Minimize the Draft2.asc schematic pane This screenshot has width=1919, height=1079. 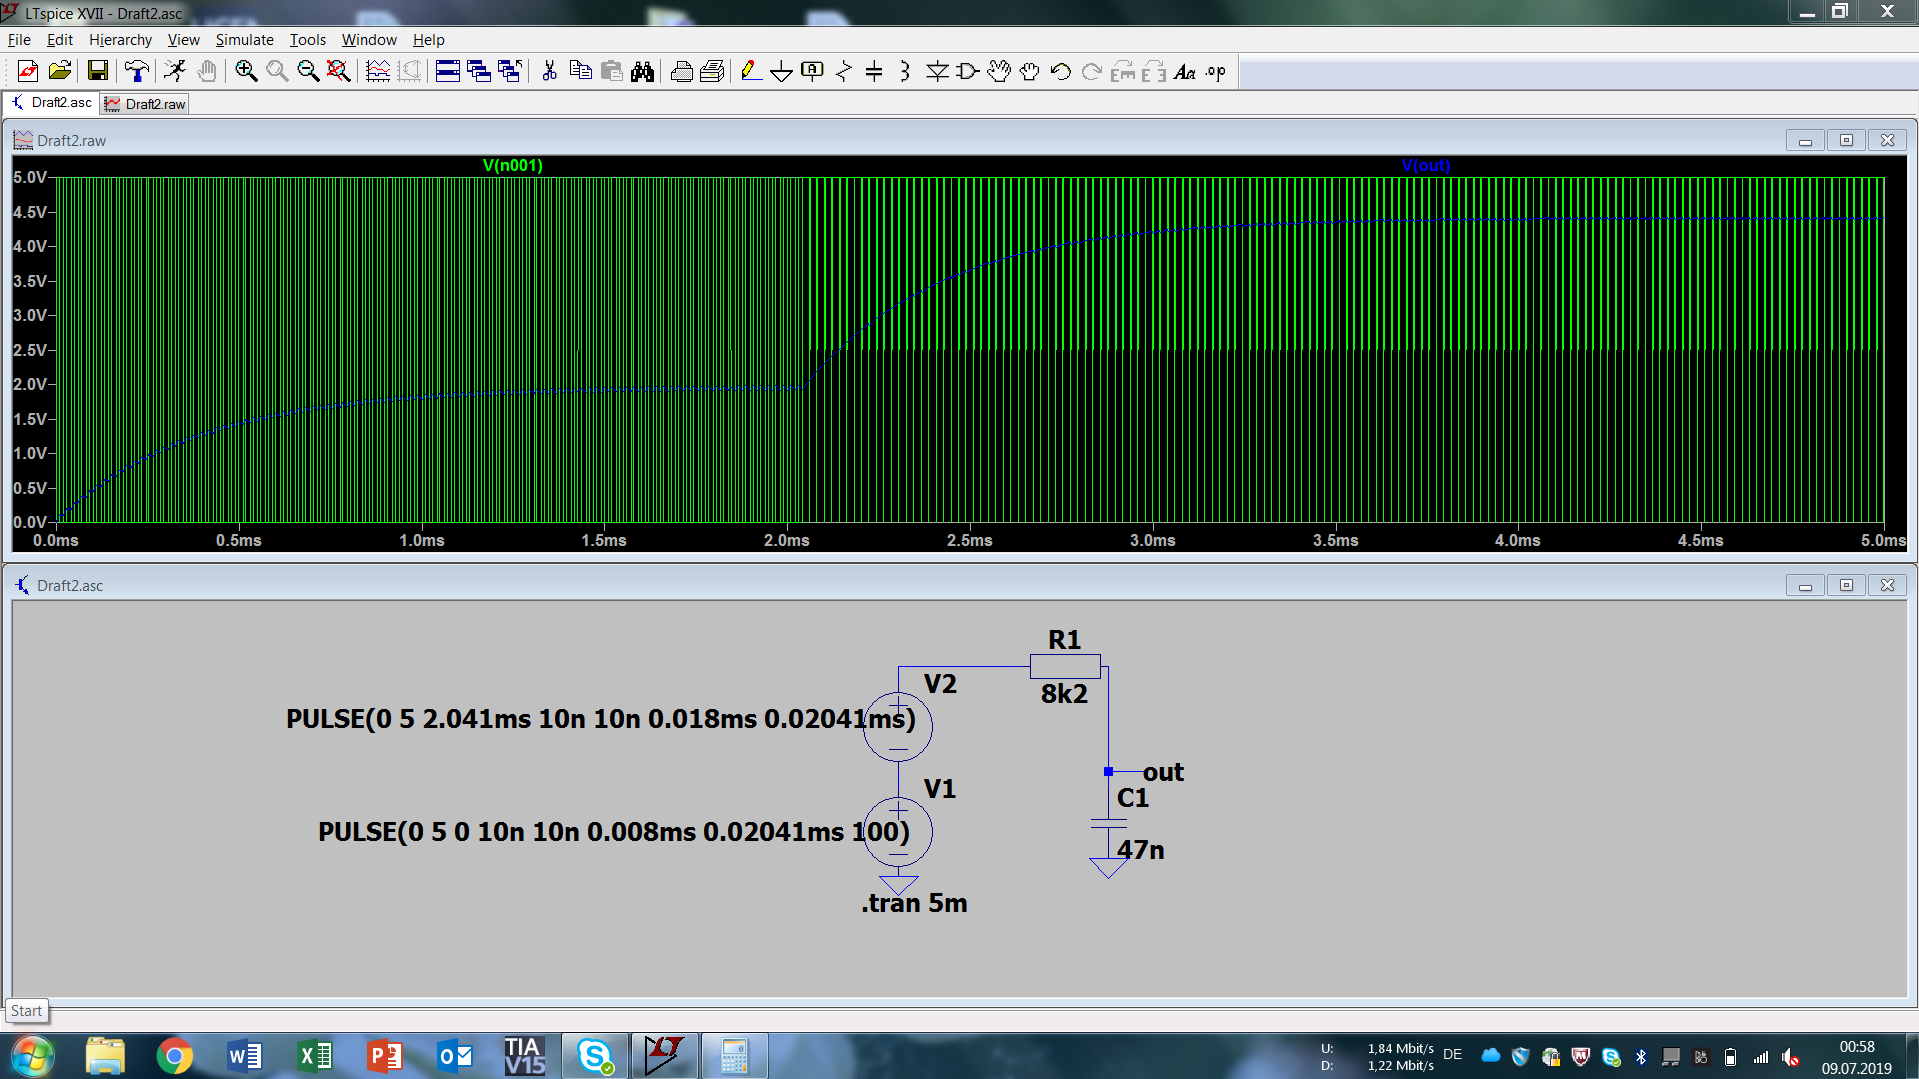coord(1805,585)
